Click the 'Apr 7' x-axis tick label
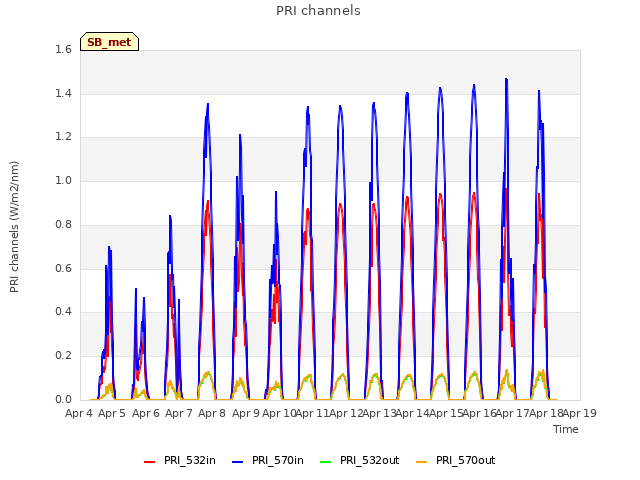 point(179,413)
